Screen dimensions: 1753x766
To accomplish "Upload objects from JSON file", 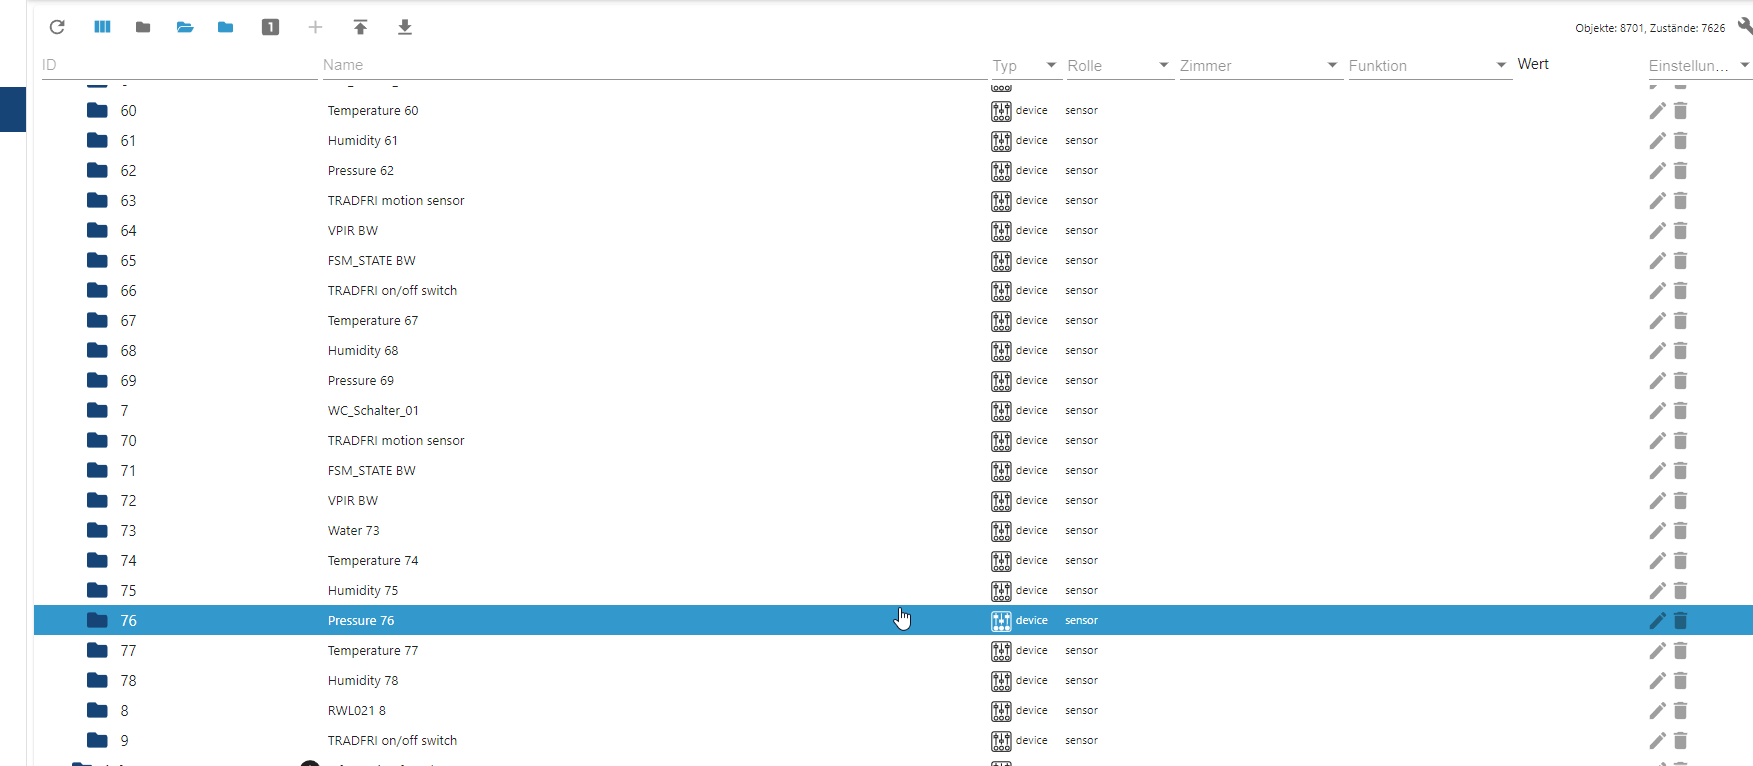I will pyautogui.click(x=360, y=27).
